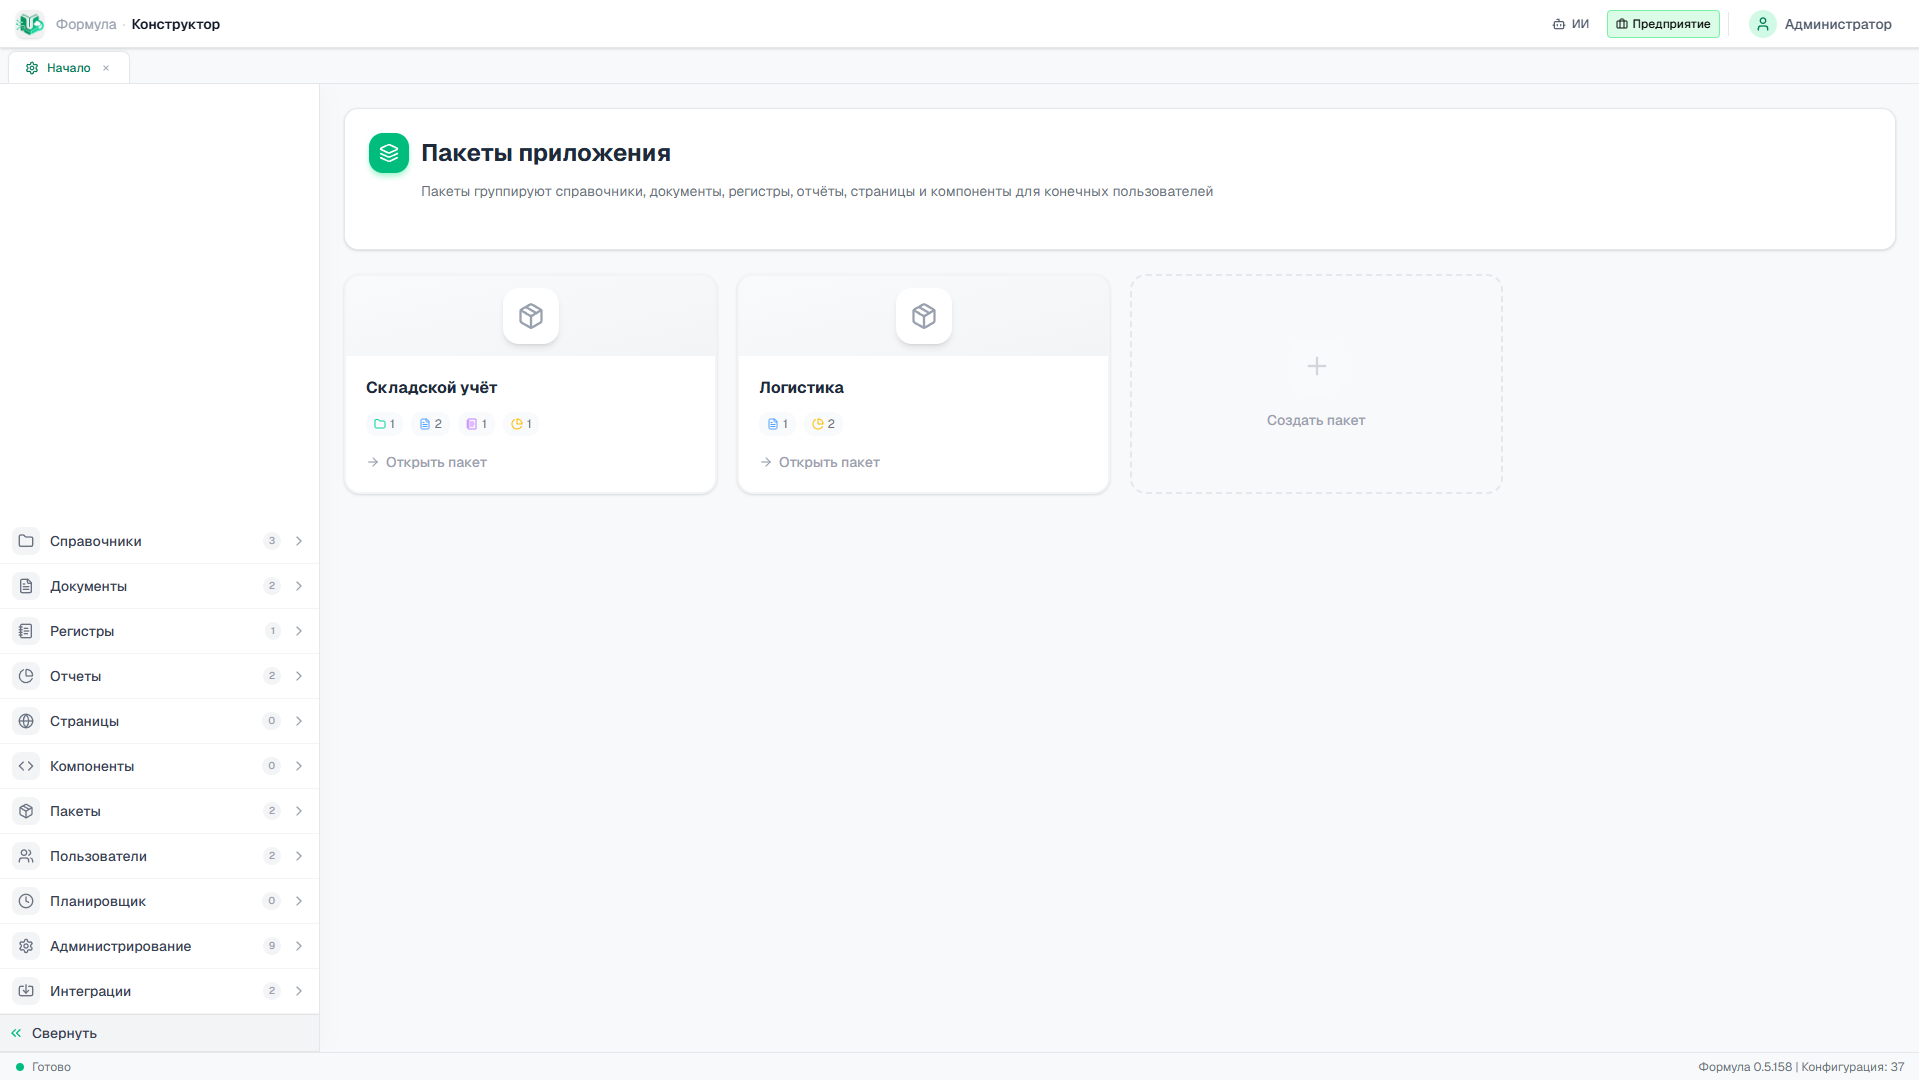Open the Складской учёт package link

(427, 462)
